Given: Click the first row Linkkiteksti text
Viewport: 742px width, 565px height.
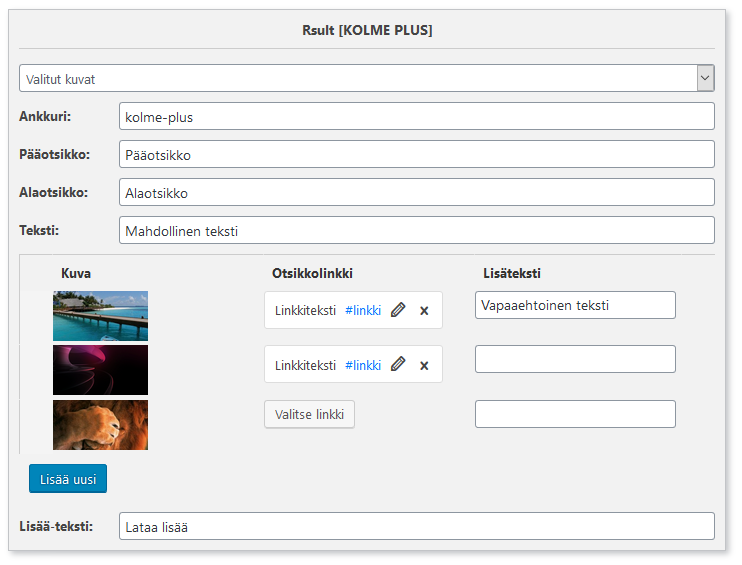Looking at the screenshot, I should [x=305, y=310].
